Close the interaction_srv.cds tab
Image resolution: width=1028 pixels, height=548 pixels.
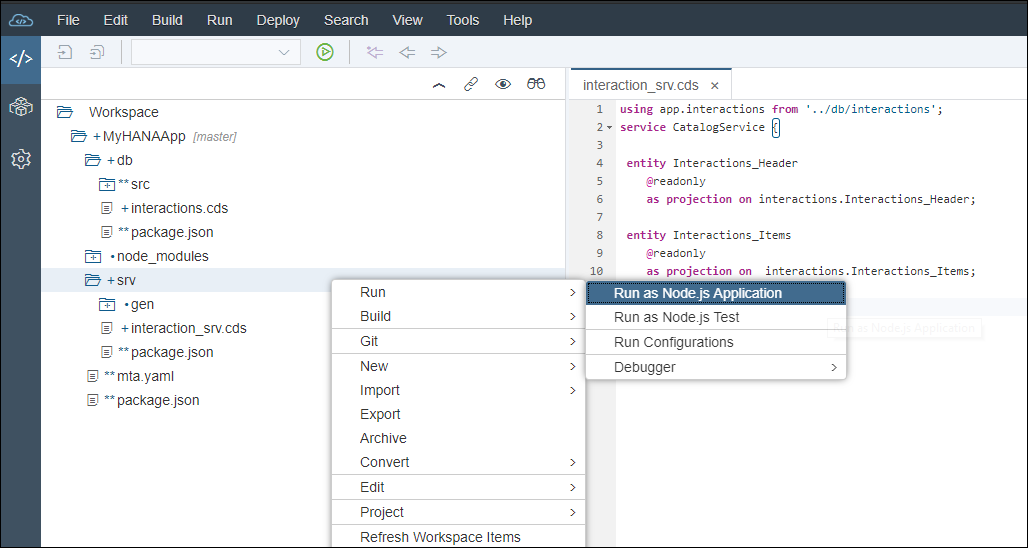coord(715,85)
